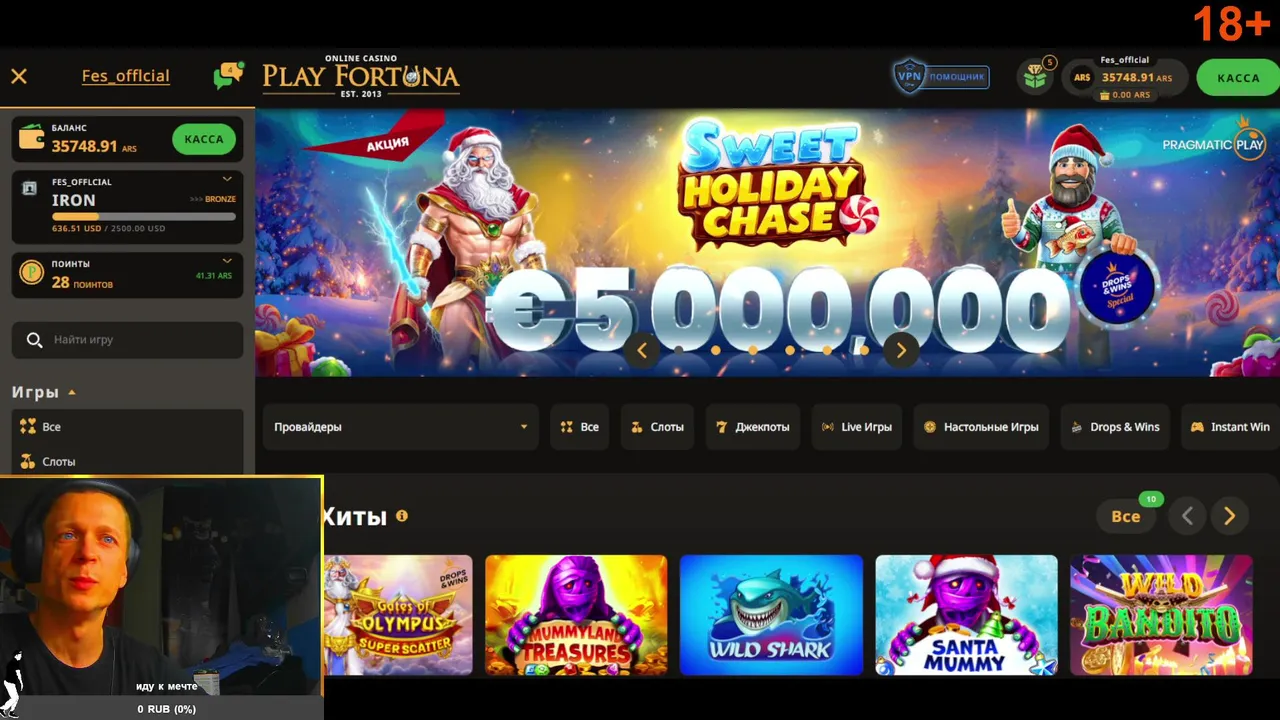Open the Wild Shark game thumbnail

771,615
